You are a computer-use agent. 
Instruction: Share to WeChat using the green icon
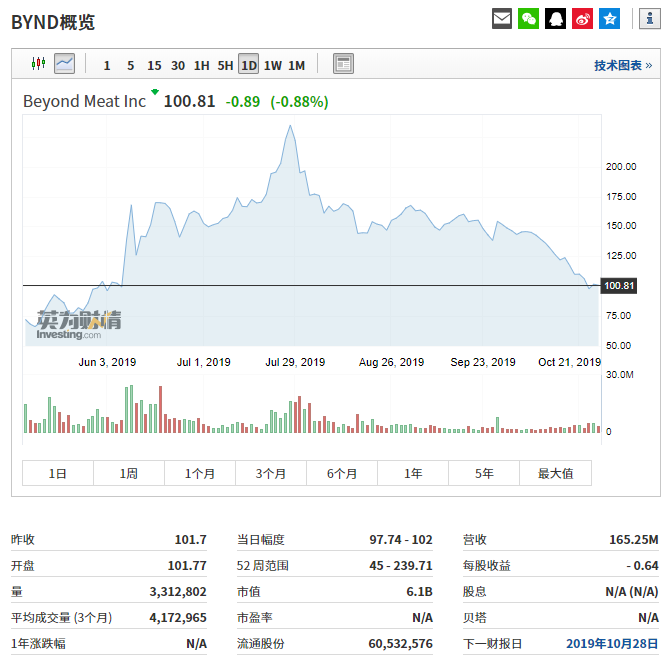[x=529, y=19]
